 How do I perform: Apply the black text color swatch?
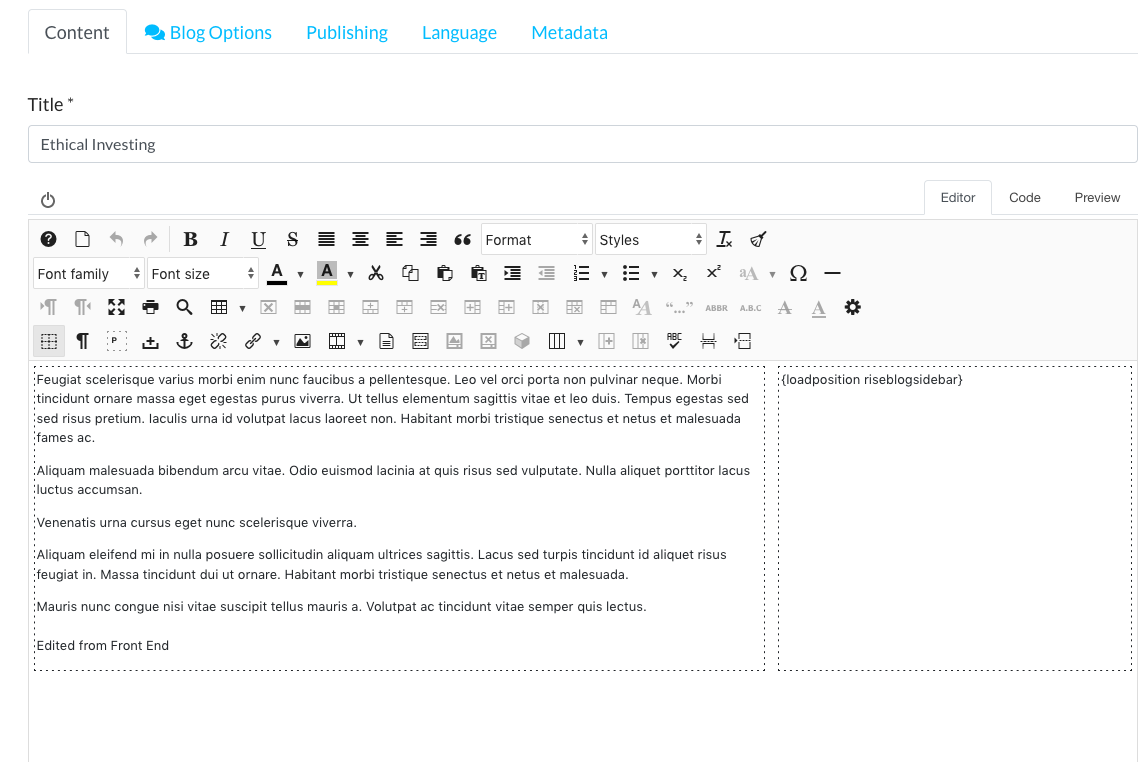pyautogui.click(x=277, y=273)
